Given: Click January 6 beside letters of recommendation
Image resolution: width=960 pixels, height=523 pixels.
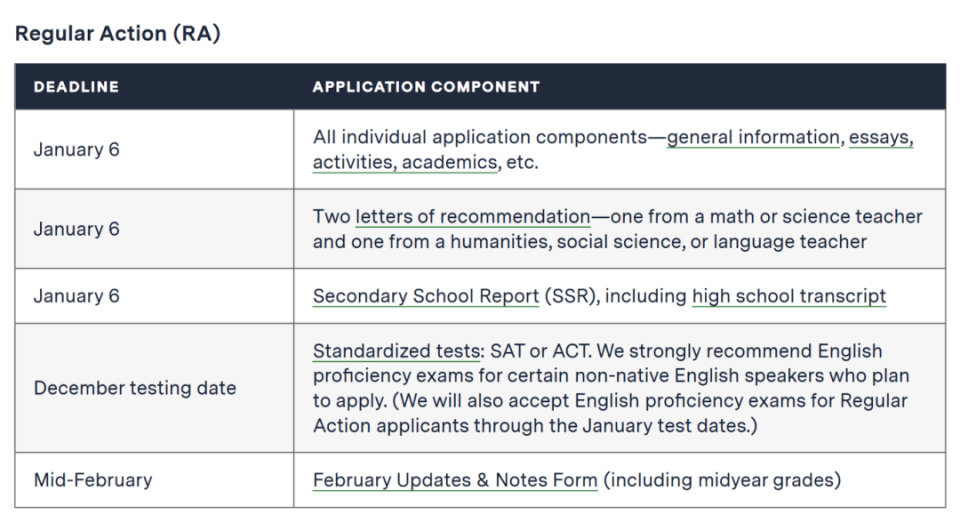Looking at the screenshot, I should [x=76, y=229].
